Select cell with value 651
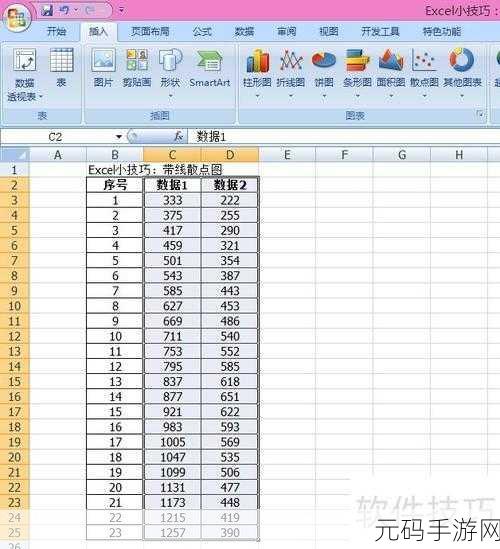 (230, 397)
